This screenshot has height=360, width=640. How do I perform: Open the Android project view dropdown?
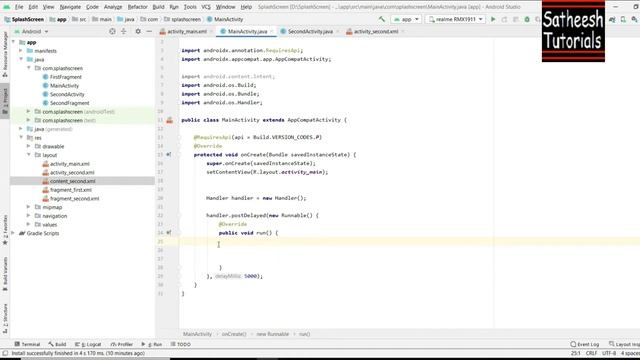click(31, 31)
